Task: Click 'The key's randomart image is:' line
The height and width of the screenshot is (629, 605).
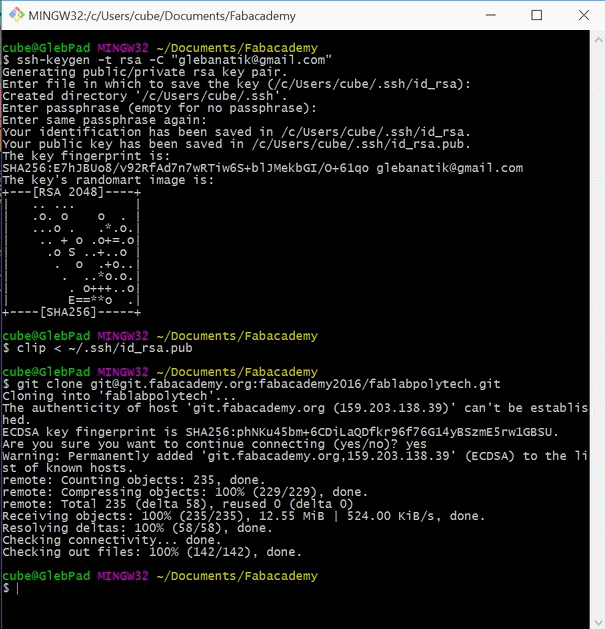Action: [108, 180]
